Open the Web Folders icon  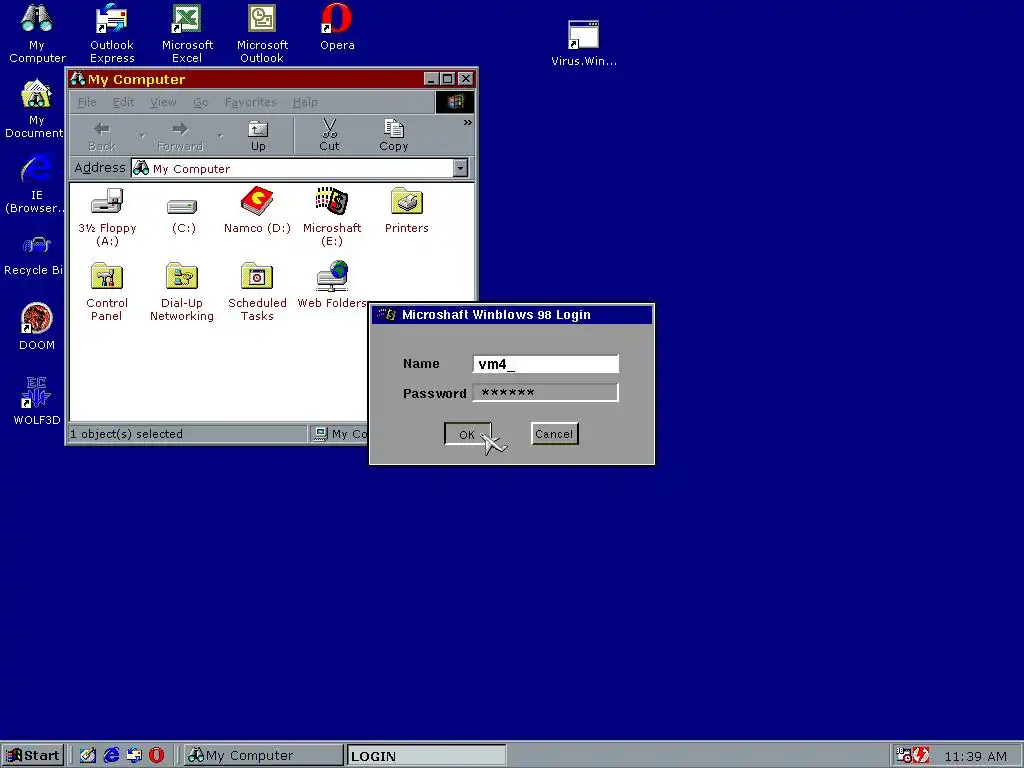[x=332, y=285]
